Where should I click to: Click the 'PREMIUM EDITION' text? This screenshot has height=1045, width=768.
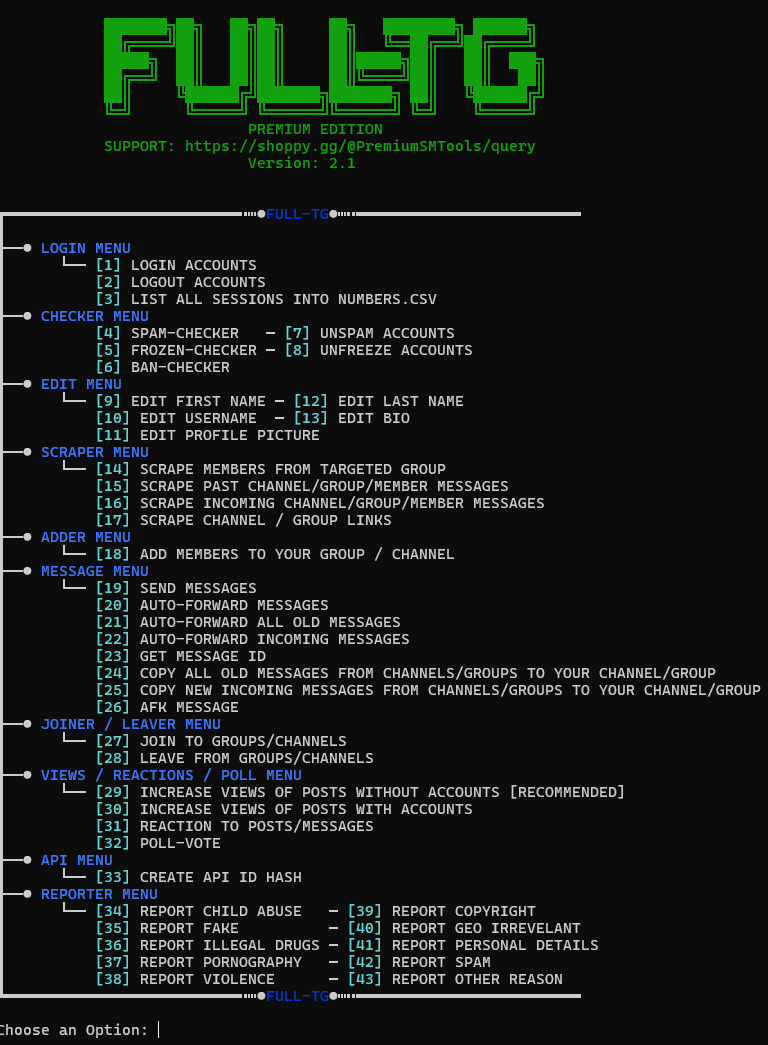click(315, 129)
